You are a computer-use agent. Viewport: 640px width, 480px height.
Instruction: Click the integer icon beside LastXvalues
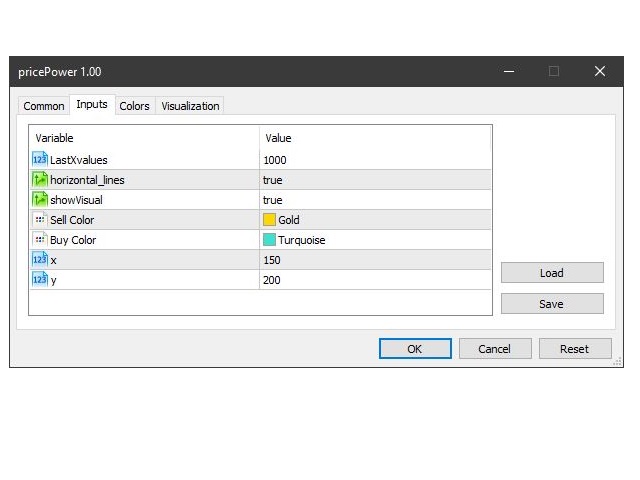click(x=40, y=159)
